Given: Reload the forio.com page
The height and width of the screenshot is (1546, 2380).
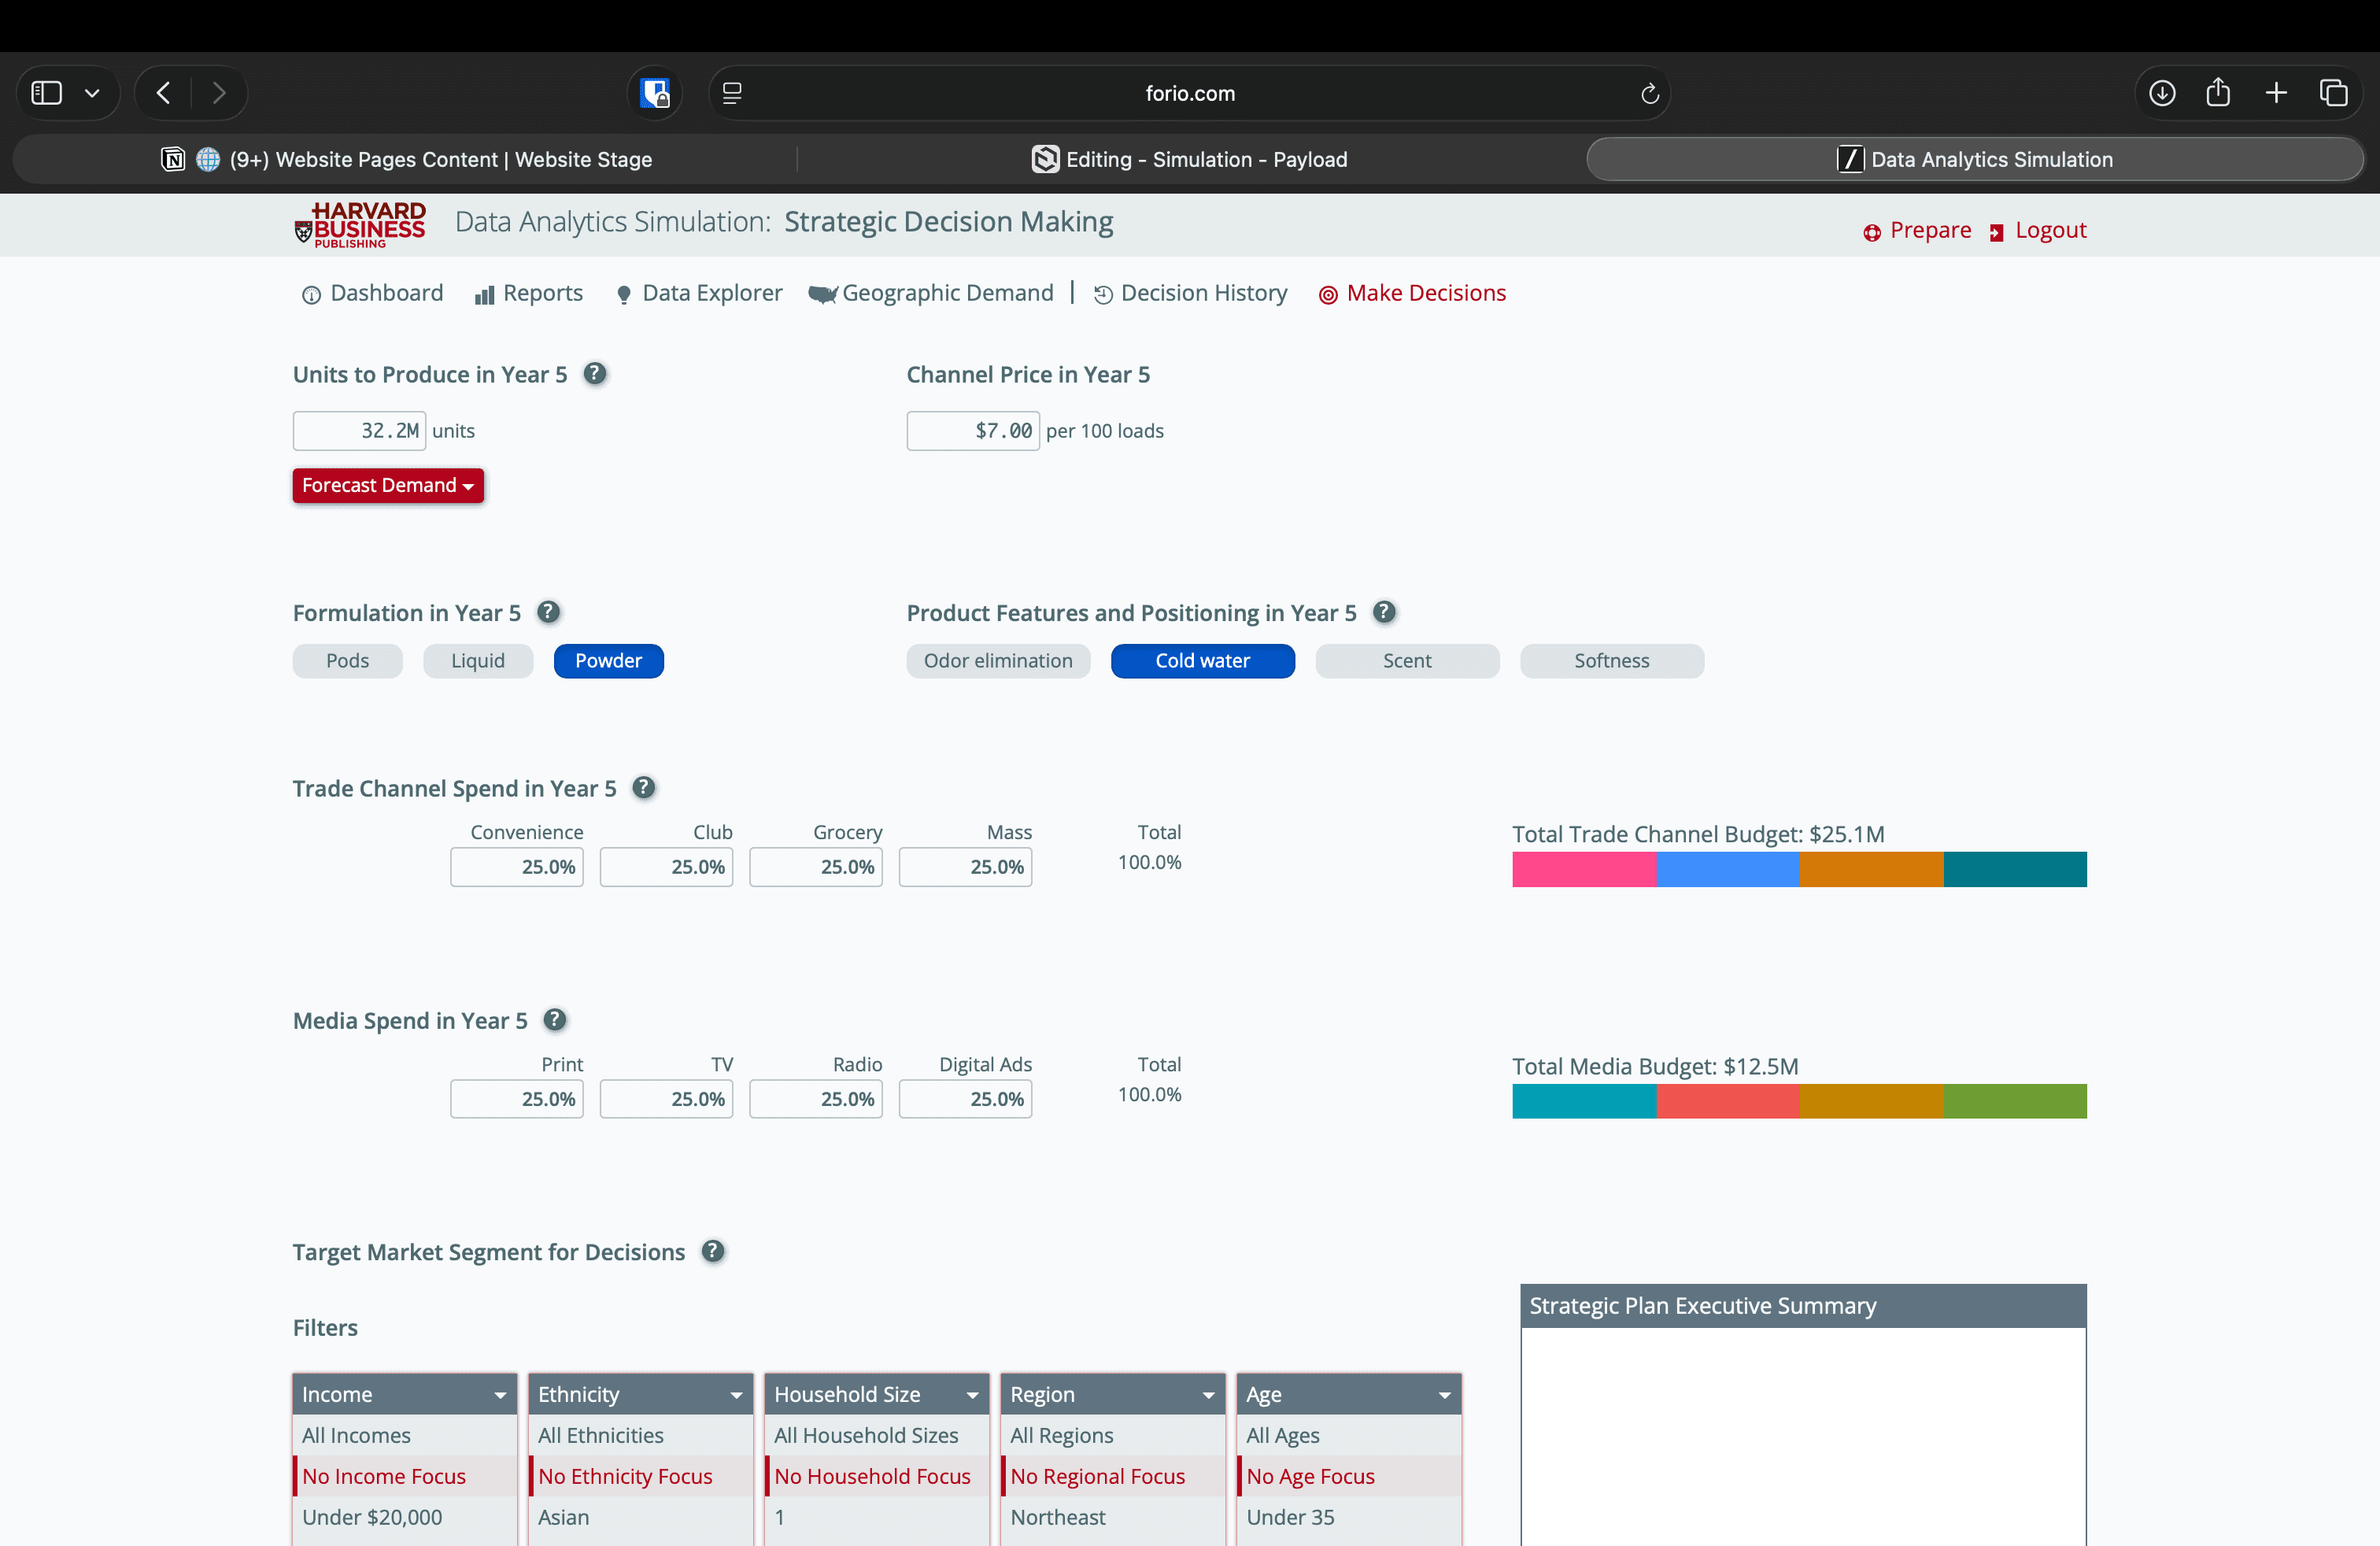Looking at the screenshot, I should [x=1650, y=93].
